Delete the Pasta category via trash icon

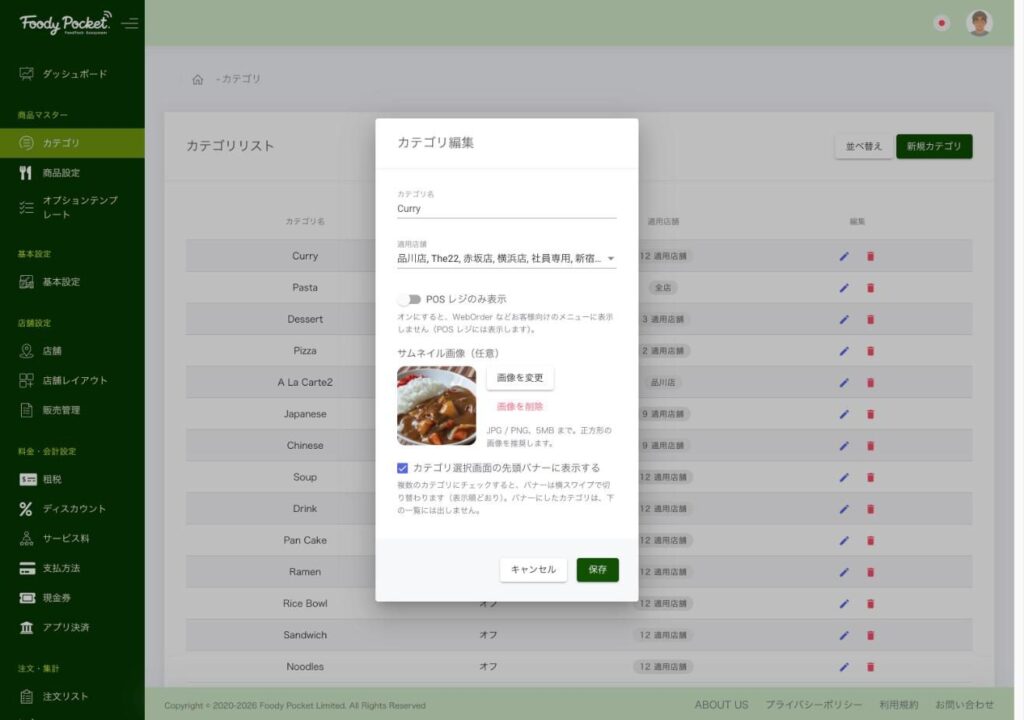tap(870, 287)
